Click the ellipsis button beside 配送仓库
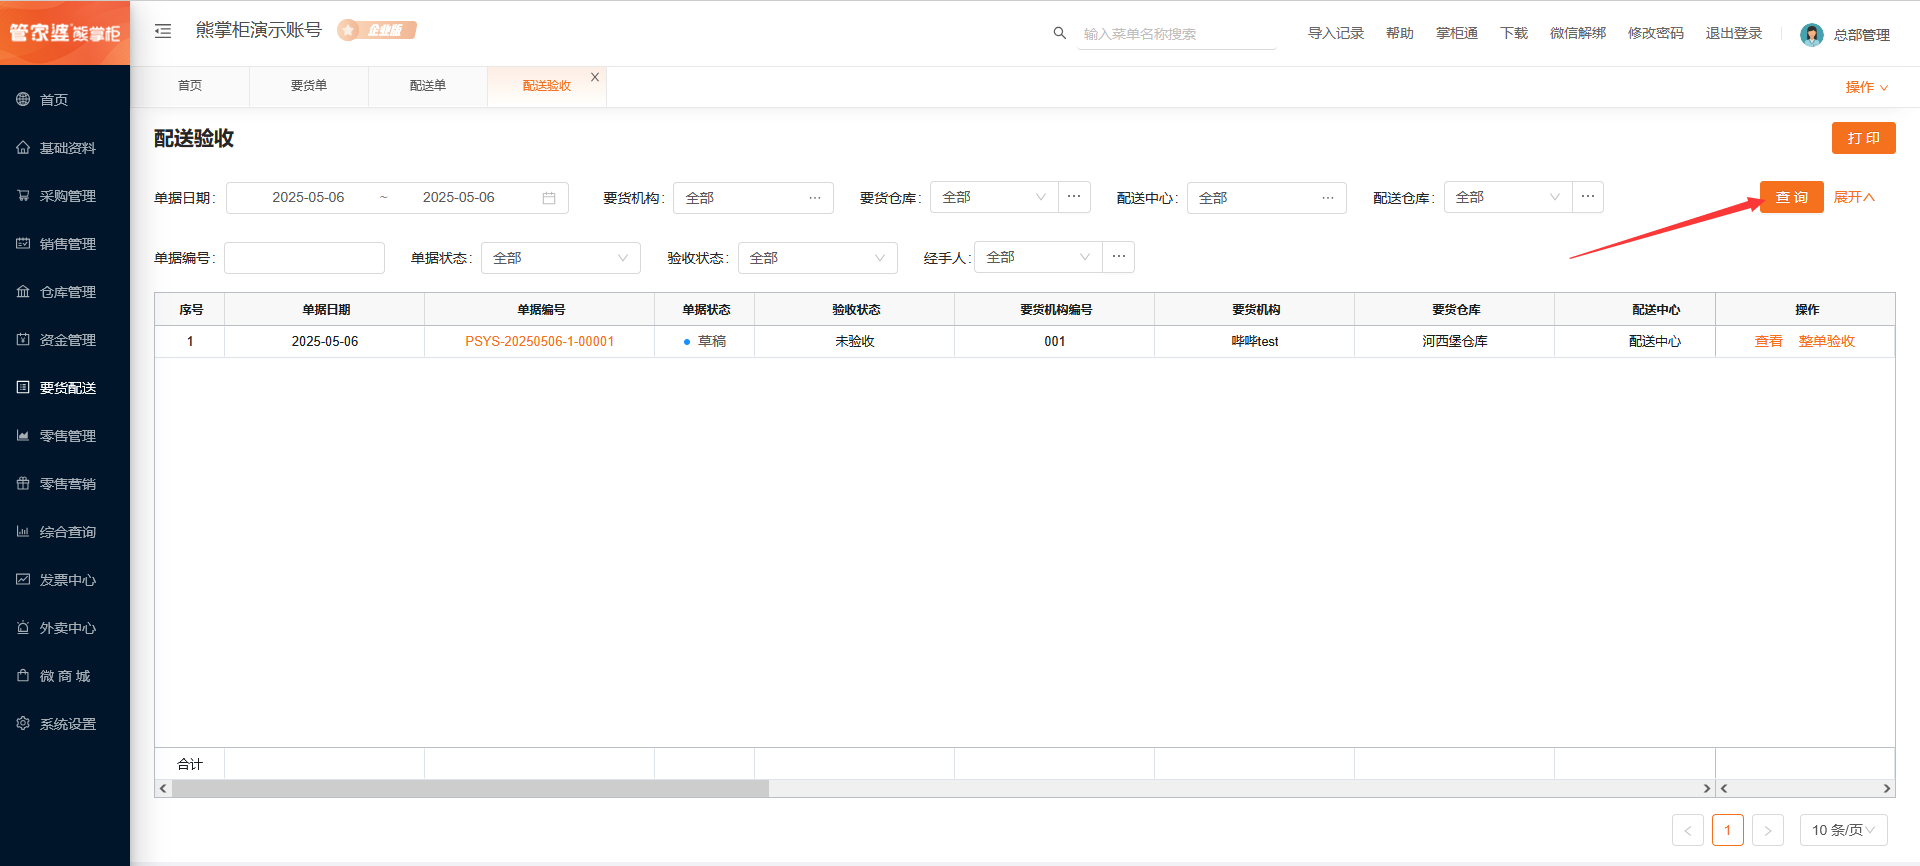1920x866 pixels. coord(1588,197)
